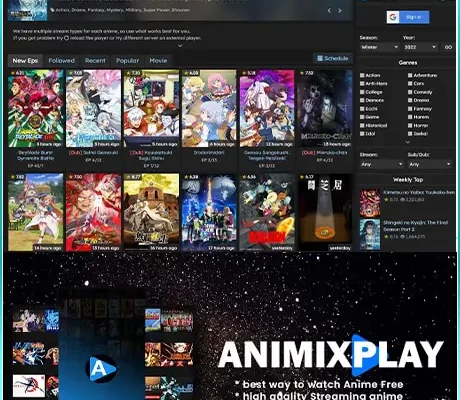
Task: Check the Fantasy genre box
Action: click(410, 109)
